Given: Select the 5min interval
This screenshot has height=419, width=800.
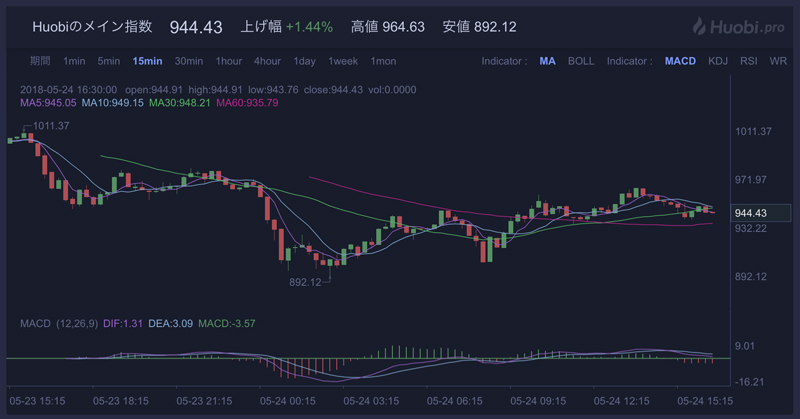Looking at the screenshot, I should (109, 61).
